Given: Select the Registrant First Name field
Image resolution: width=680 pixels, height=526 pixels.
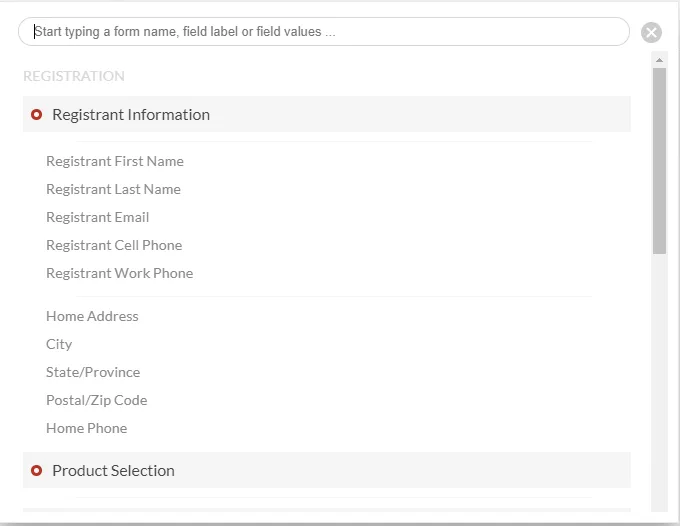Looking at the screenshot, I should point(115,161).
